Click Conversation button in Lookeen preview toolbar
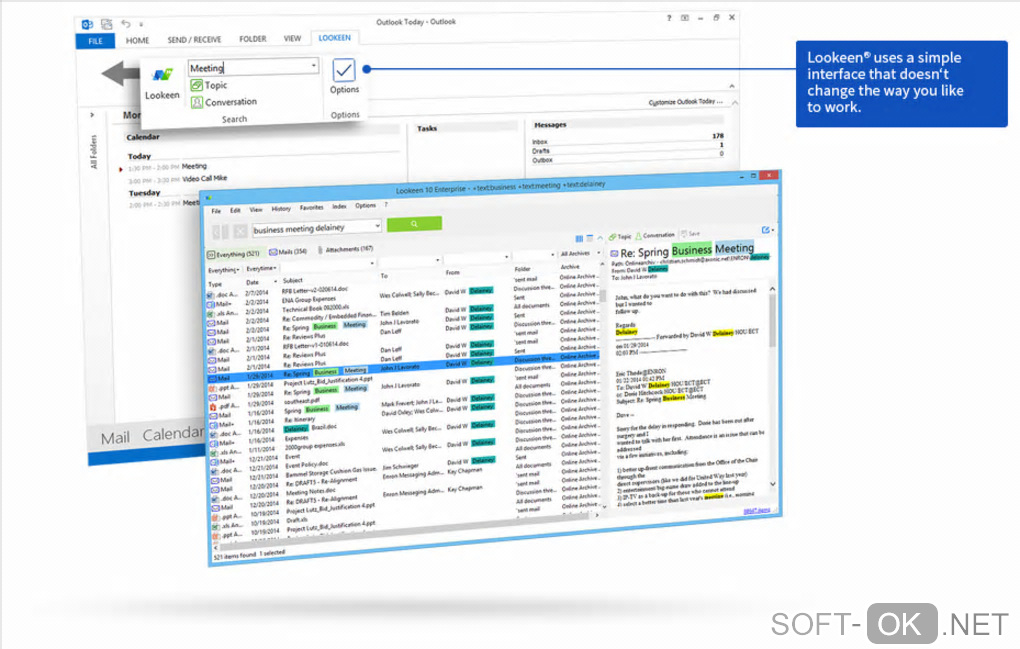The image size is (1020, 649). pos(655,235)
